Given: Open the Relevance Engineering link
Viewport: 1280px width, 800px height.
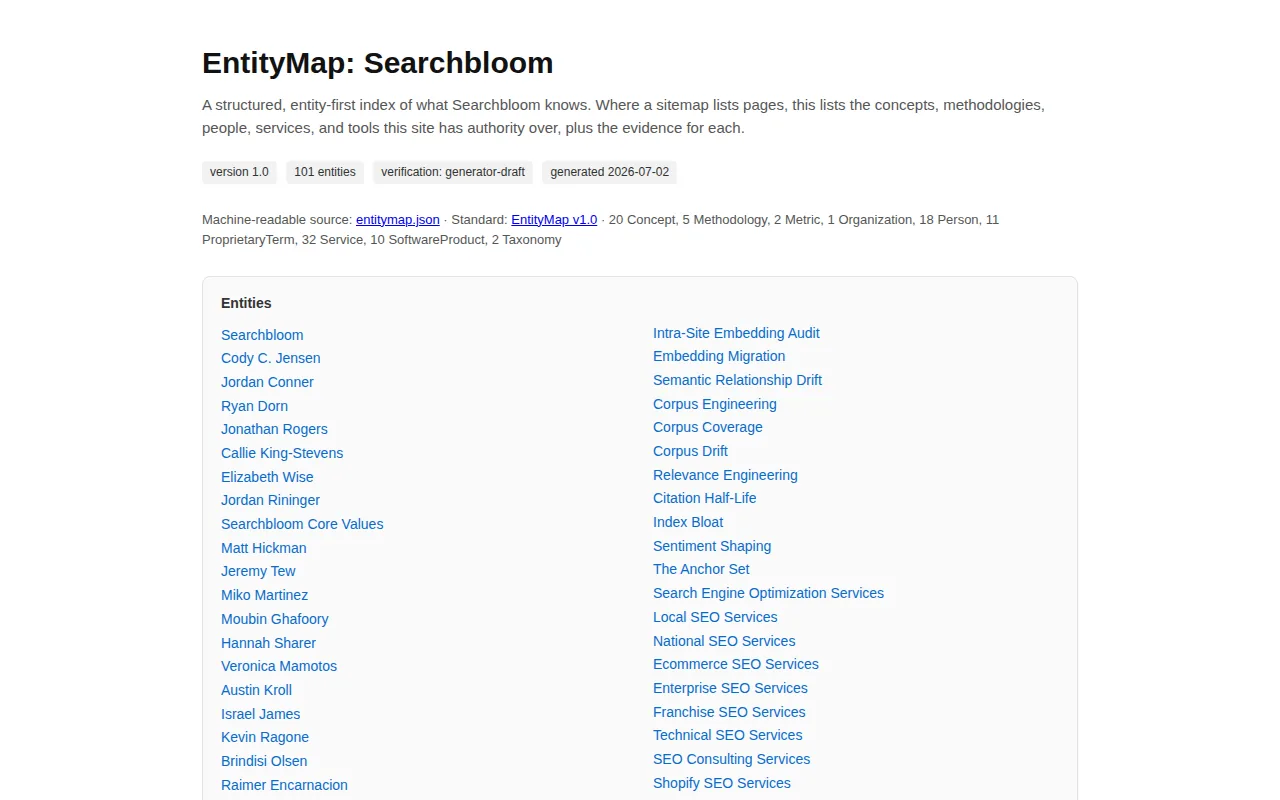Looking at the screenshot, I should coord(725,475).
